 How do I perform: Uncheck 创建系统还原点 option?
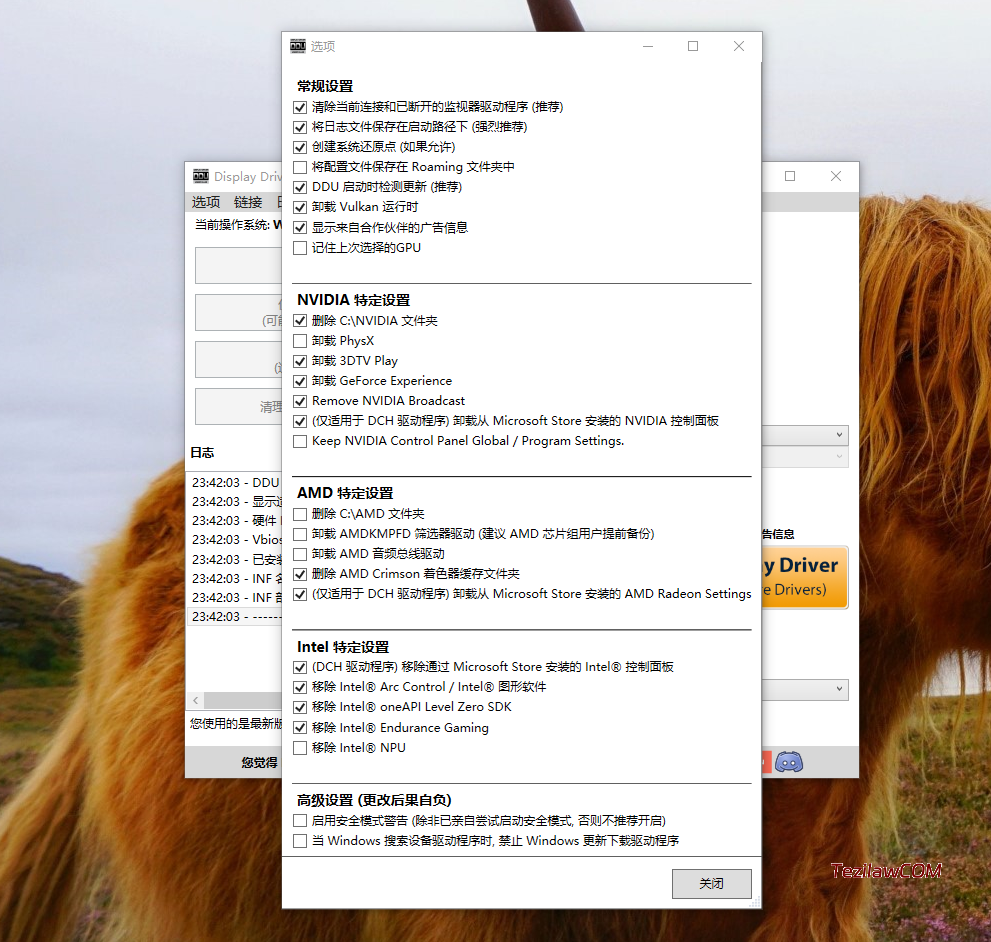[300, 147]
